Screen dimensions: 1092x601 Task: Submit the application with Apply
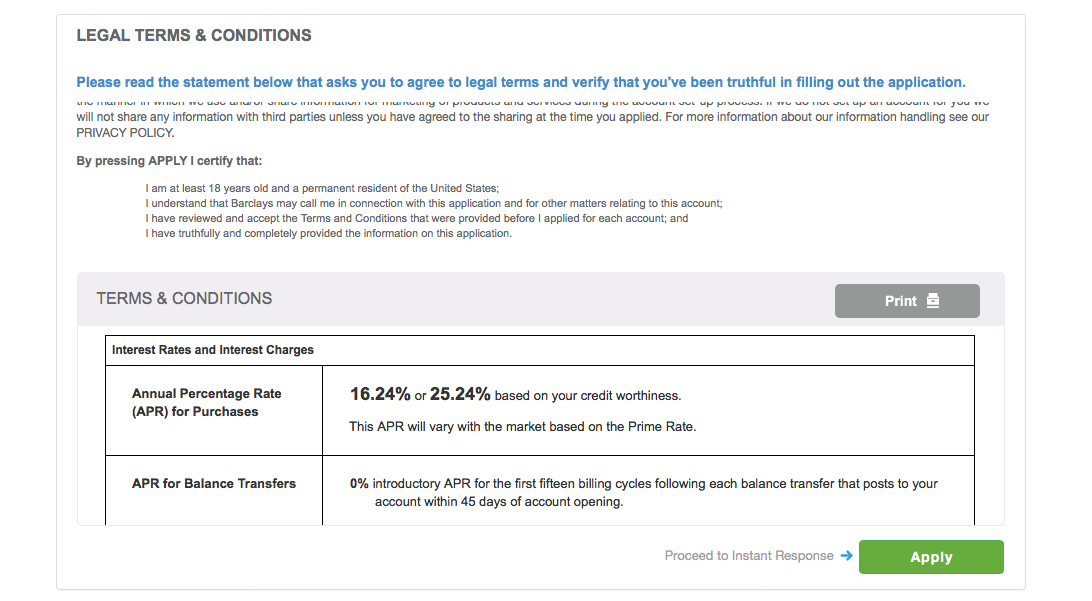tap(931, 557)
